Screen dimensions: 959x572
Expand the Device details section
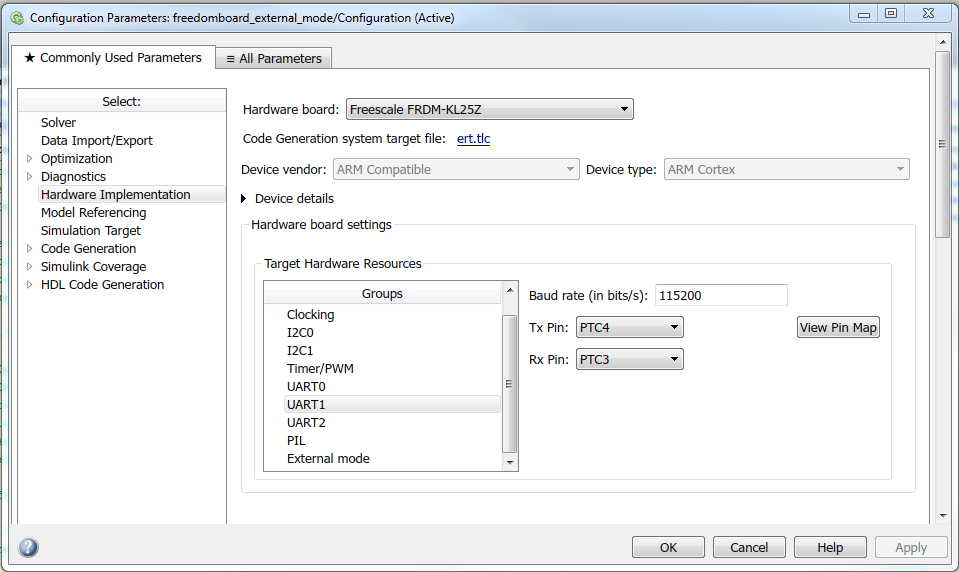coord(243,198)
